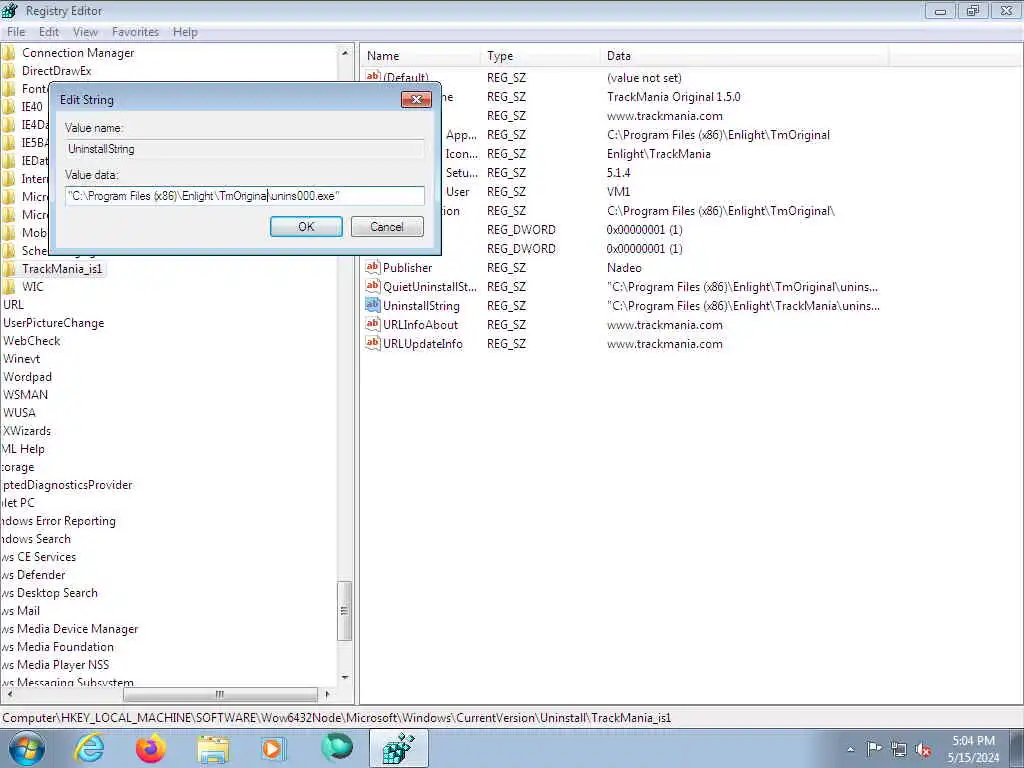
Task: Select the WIC folder icon
Action: (8, 287)
